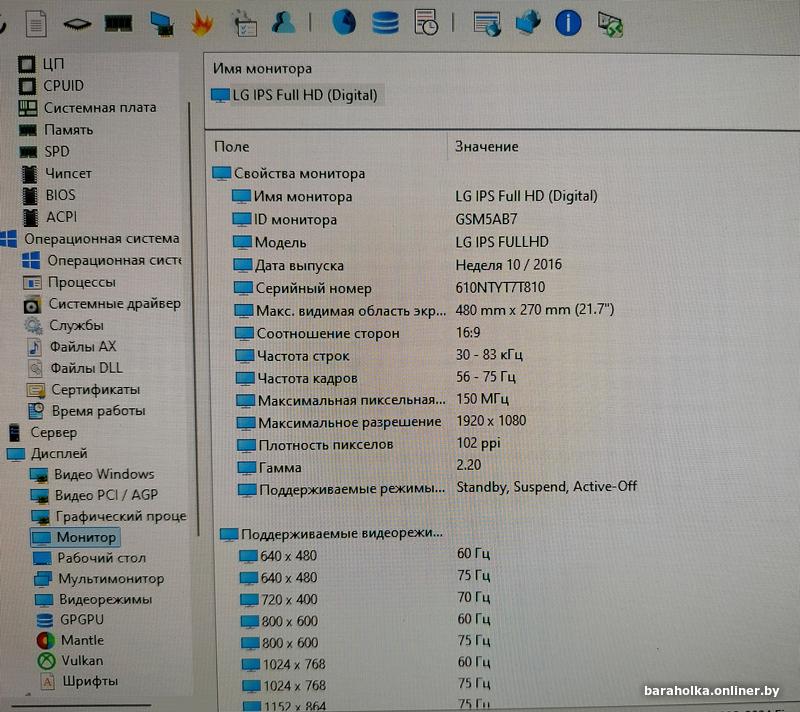
Task: Select BIOS in the sidebar
Action: (48, 195)
